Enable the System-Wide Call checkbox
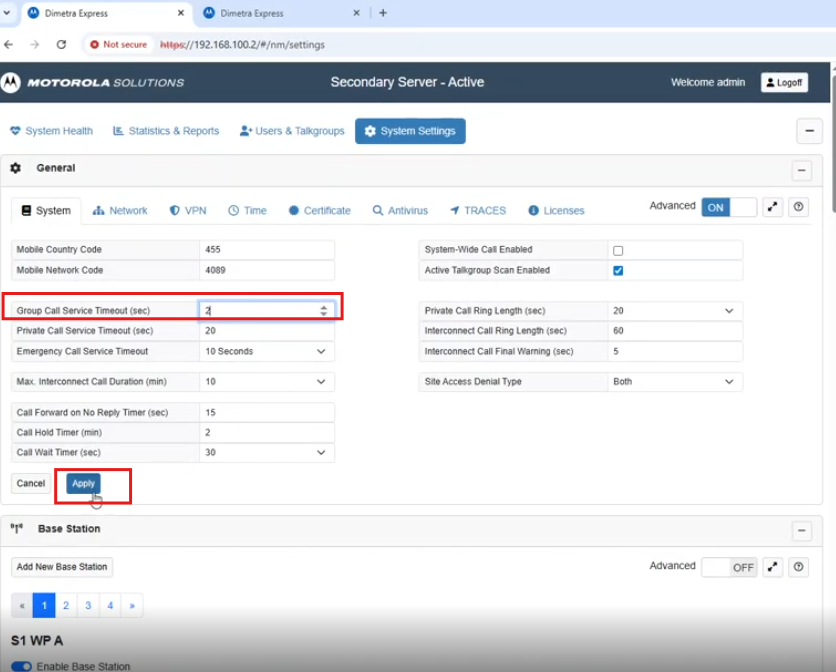Screen dimensions: 836x672 pos(618,251)
